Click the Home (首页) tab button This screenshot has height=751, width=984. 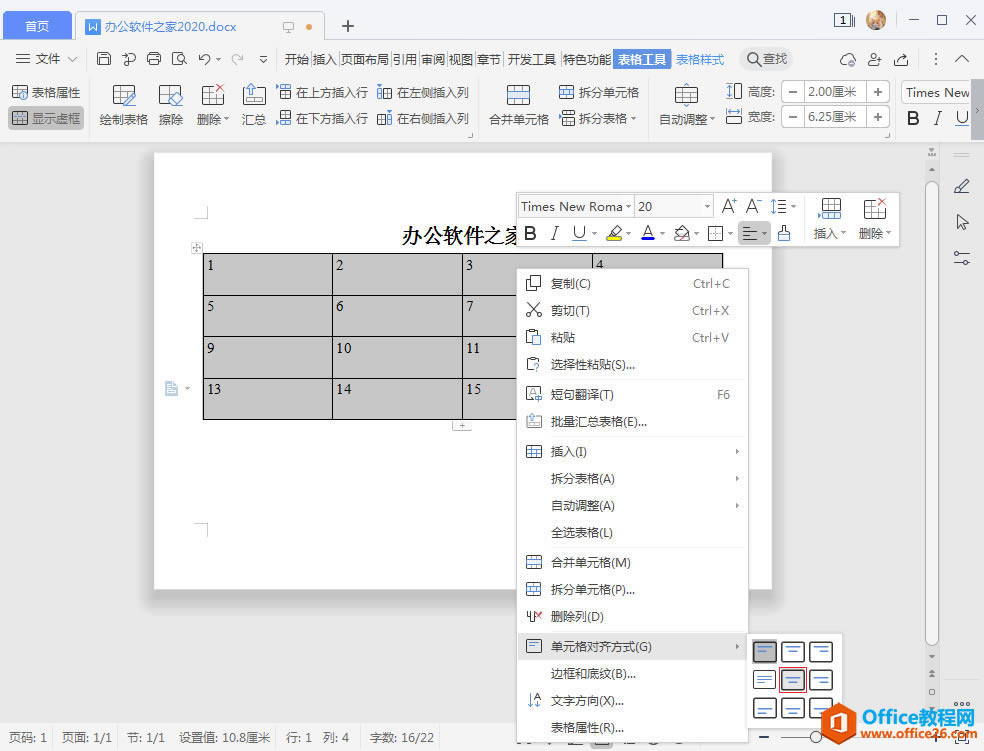click(x=37, y=26)
